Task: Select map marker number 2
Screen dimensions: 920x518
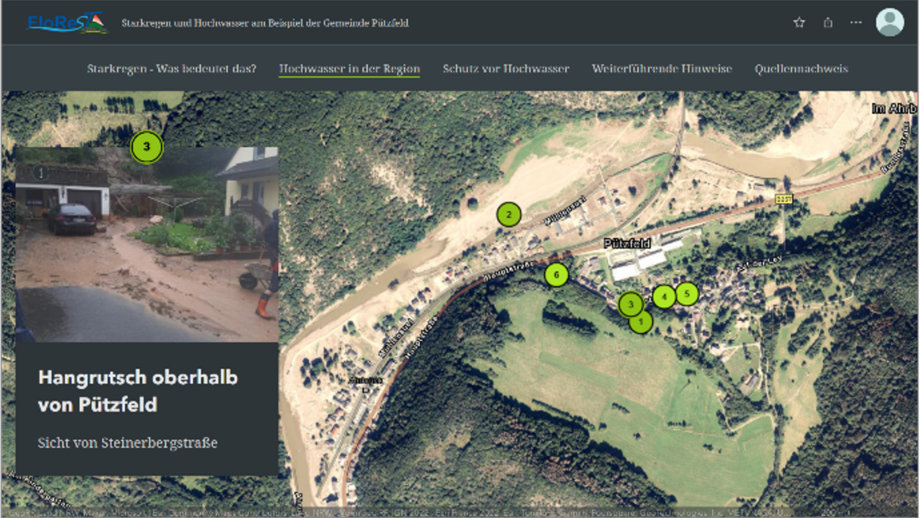Action: [509, 215]
